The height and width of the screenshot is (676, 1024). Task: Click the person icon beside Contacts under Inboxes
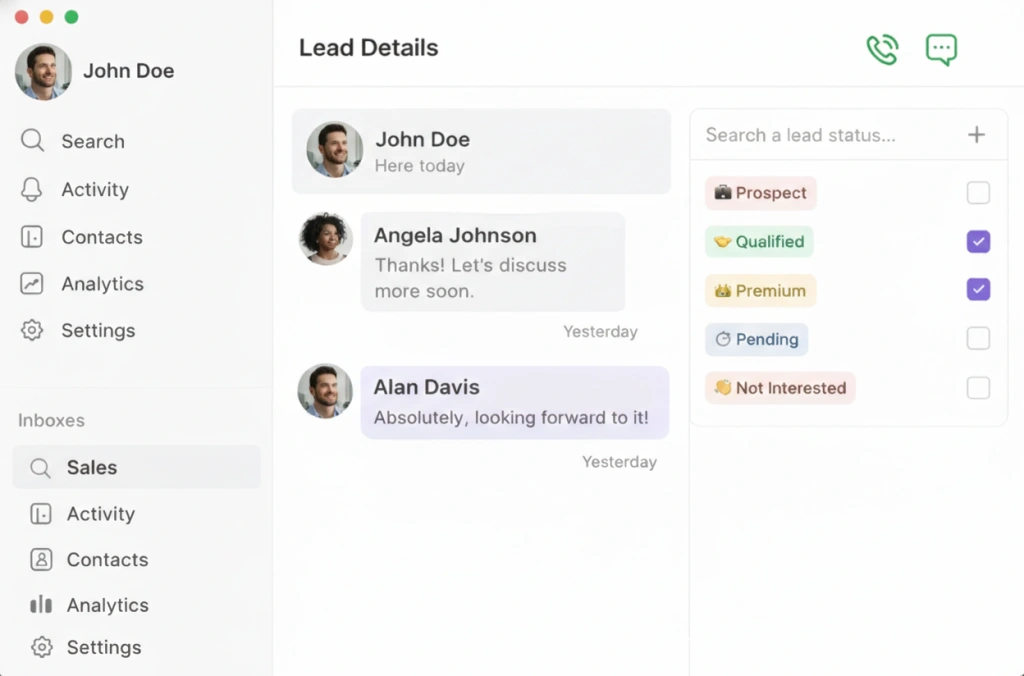(x=41, y=560)
